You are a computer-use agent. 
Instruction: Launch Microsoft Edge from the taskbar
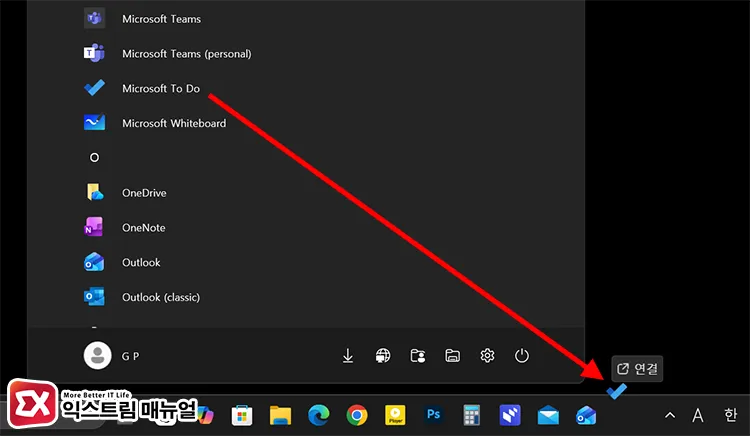click(x=319, y=415)
